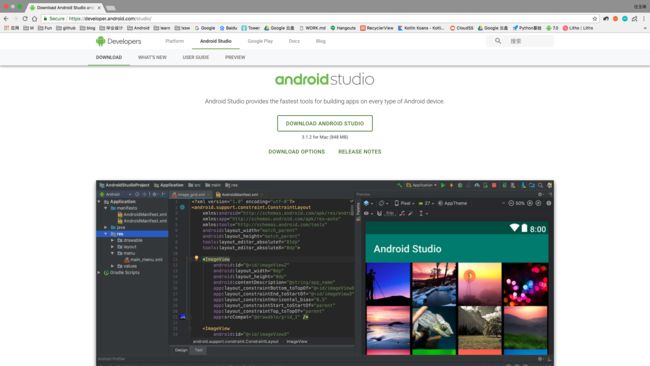Open Chrome's three-dot menu
Screen dimensions: 650x366
click(644, 19)
